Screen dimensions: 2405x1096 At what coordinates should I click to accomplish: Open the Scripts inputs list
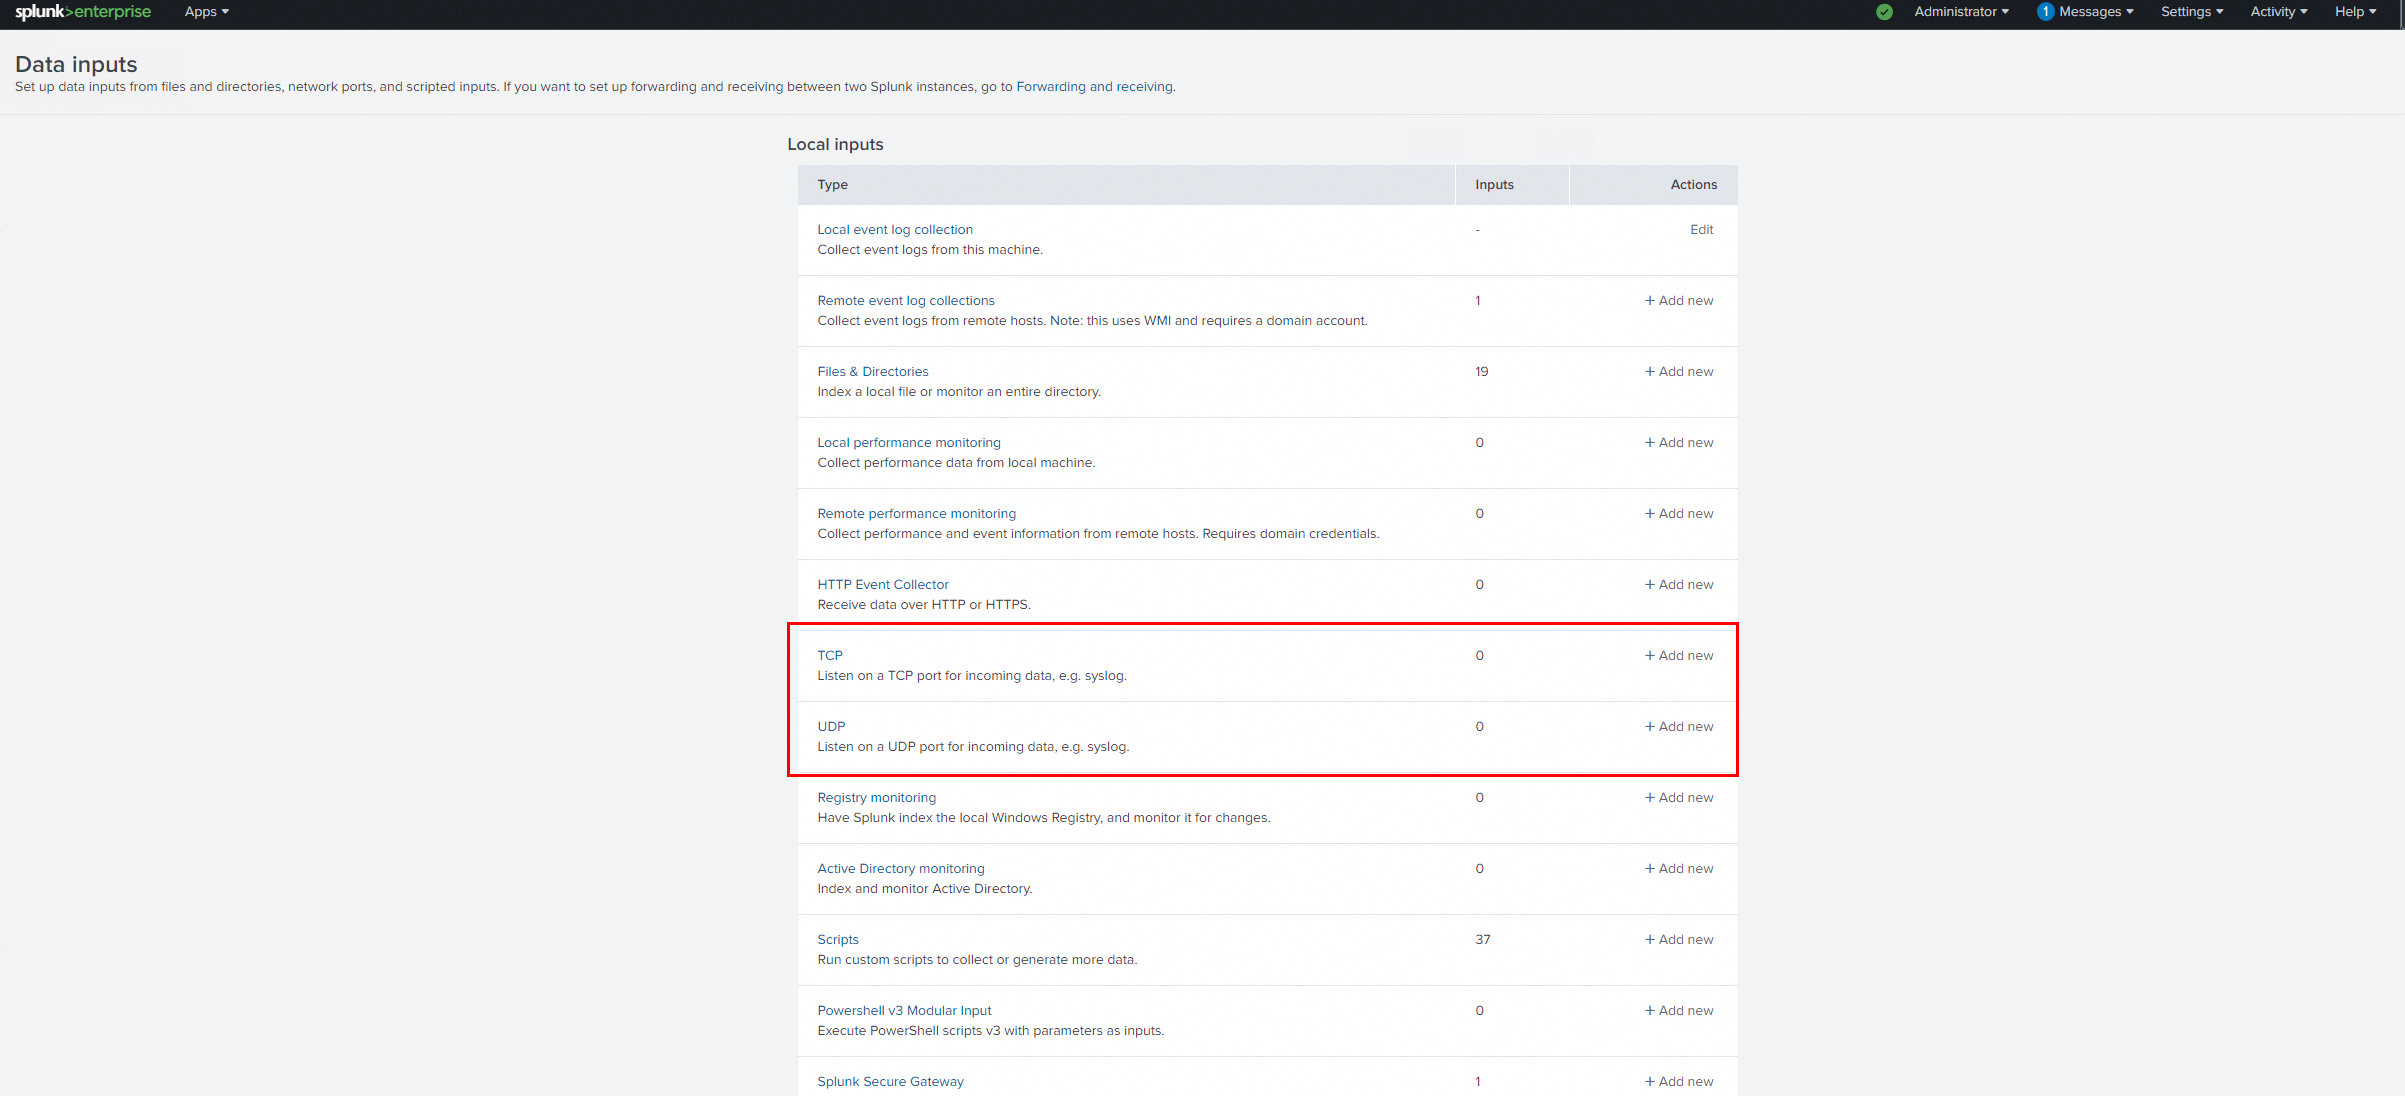coord(838,940)
